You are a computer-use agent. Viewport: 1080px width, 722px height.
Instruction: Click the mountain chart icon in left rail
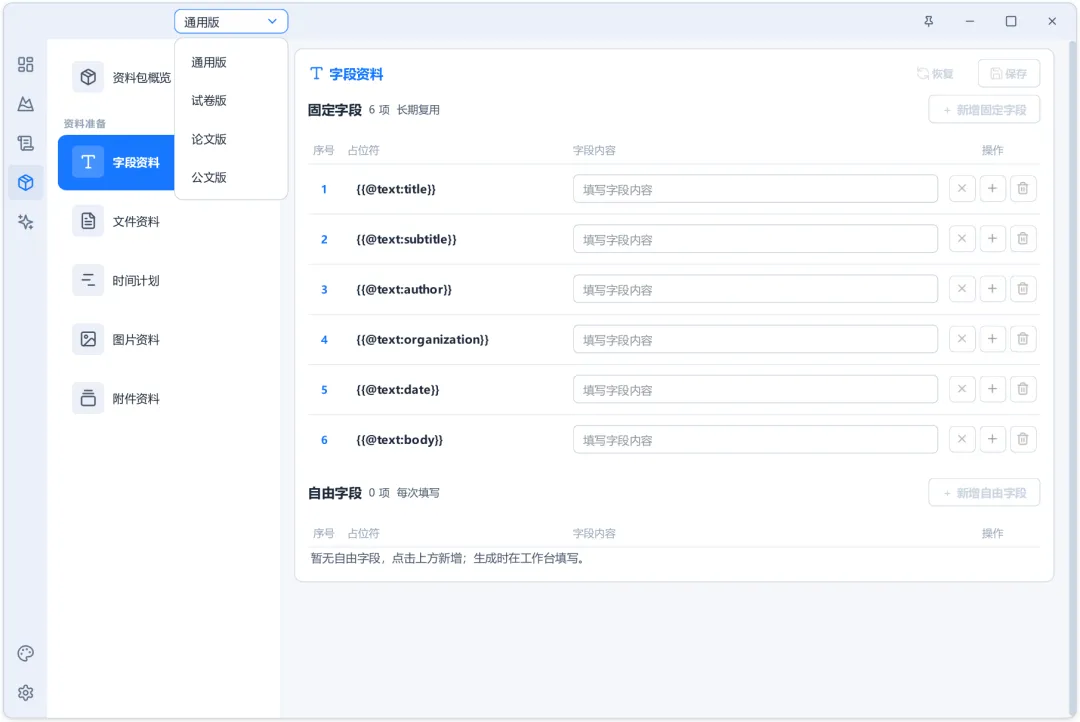pyautogui.click(x=25, y=104)
